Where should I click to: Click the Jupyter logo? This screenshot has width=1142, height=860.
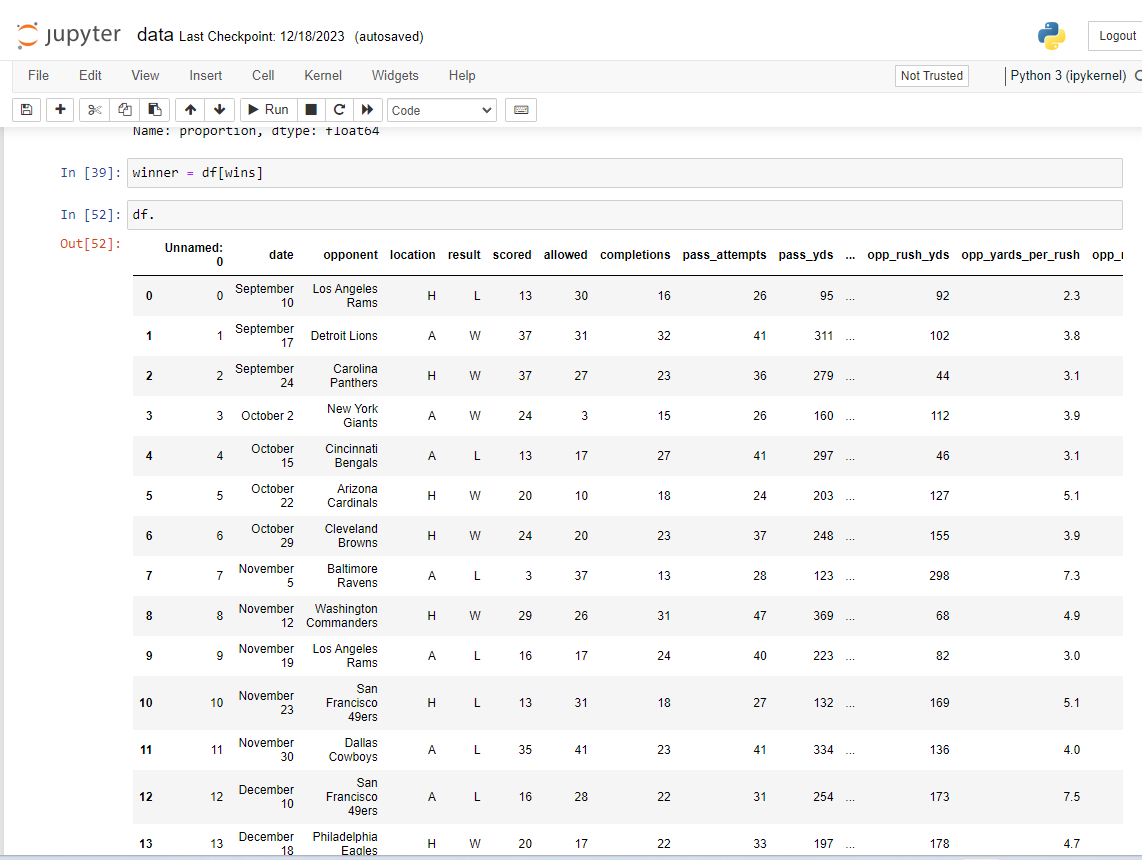pyautogui.click(x=68, y=35)
